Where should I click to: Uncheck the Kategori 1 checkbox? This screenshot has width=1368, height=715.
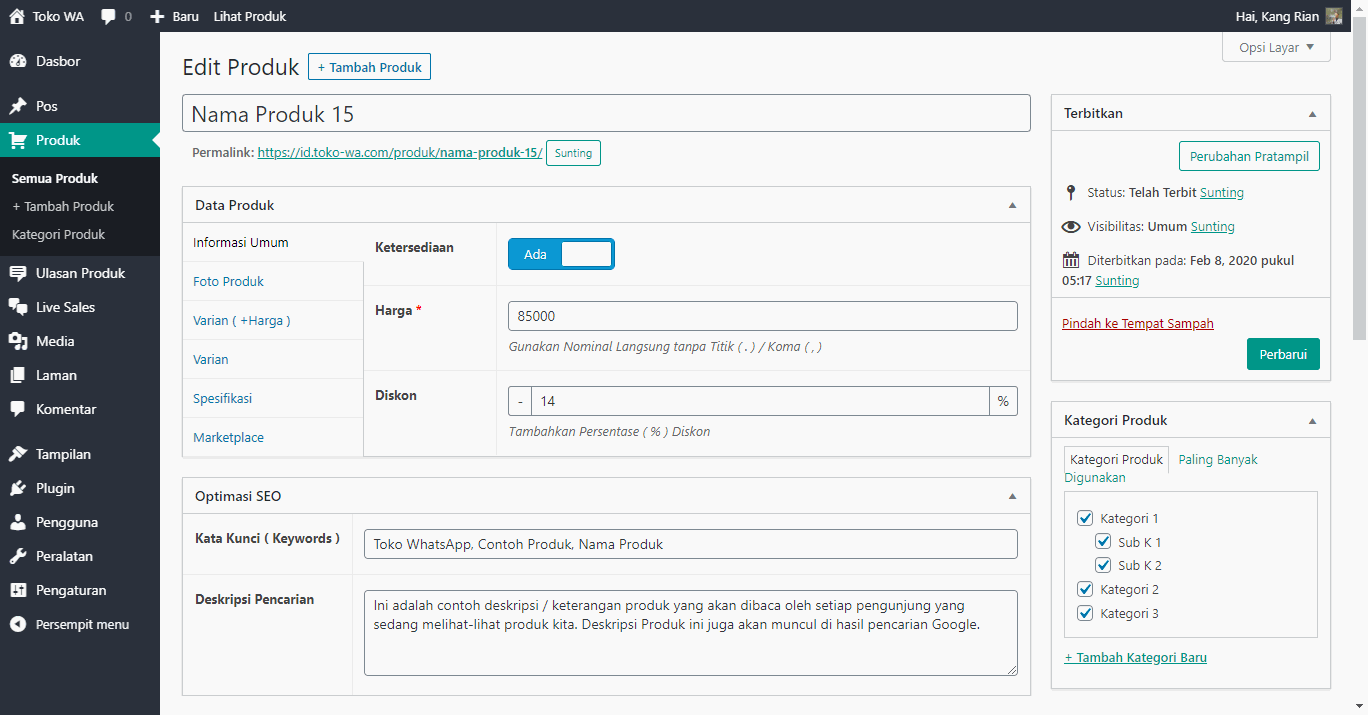(1085, 518)
